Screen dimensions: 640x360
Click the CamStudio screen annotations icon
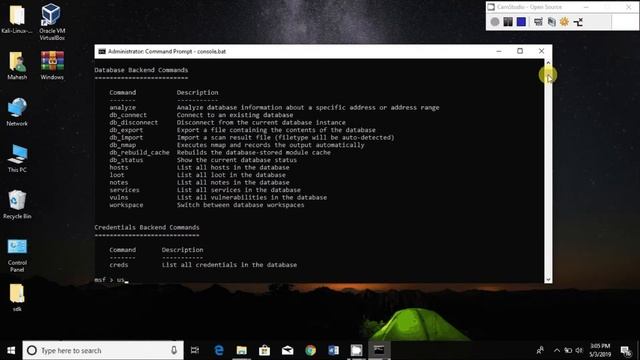551,22
